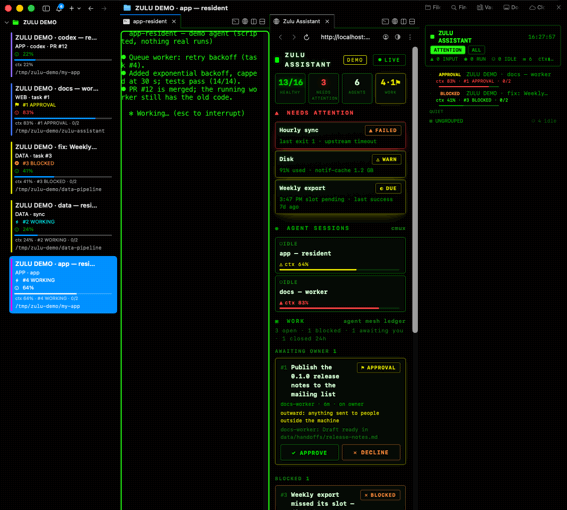Click the browser forward arrow

pos(294,37)
